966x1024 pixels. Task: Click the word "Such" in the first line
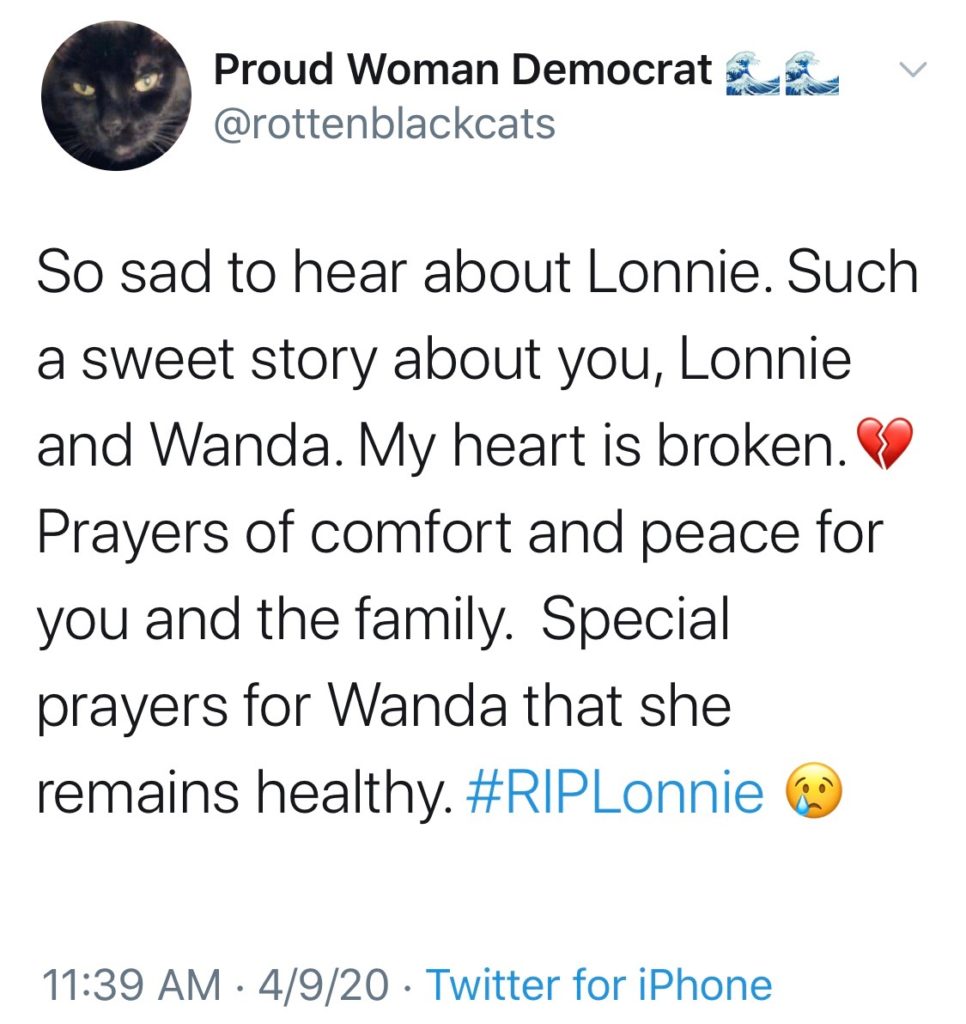tap(852, 272)
